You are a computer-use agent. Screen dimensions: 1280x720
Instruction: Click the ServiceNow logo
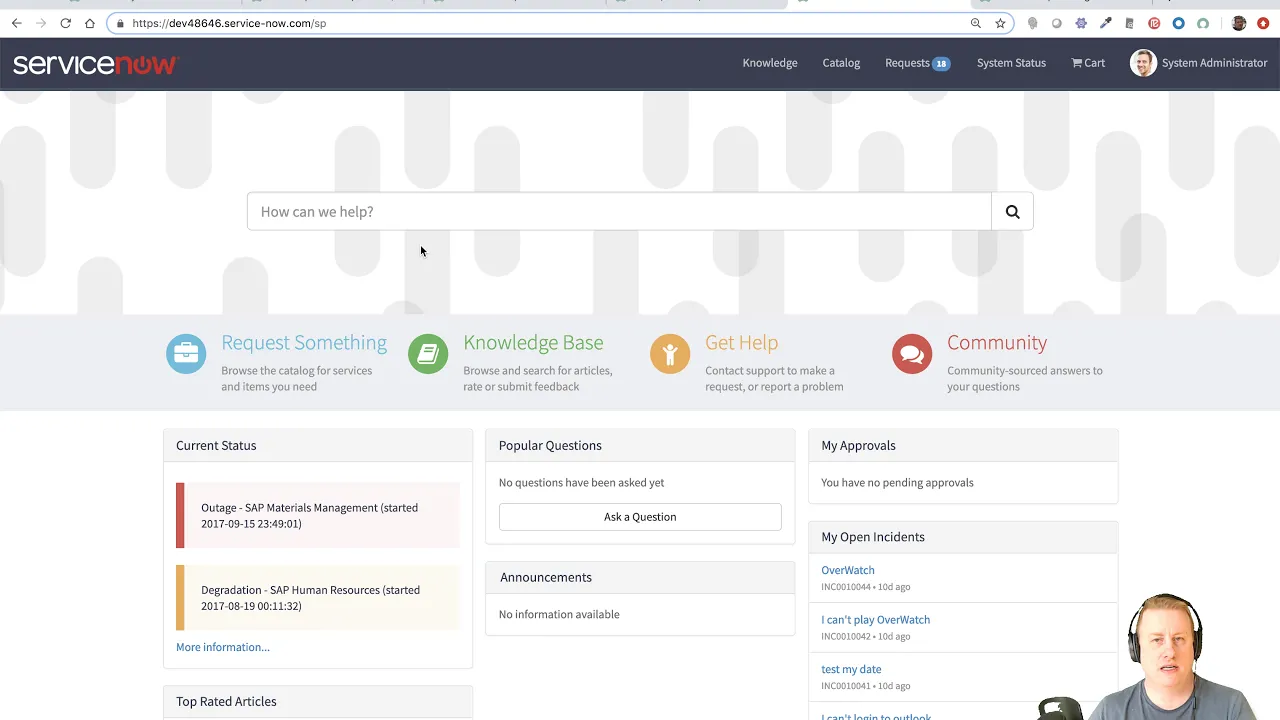(95, 62)
